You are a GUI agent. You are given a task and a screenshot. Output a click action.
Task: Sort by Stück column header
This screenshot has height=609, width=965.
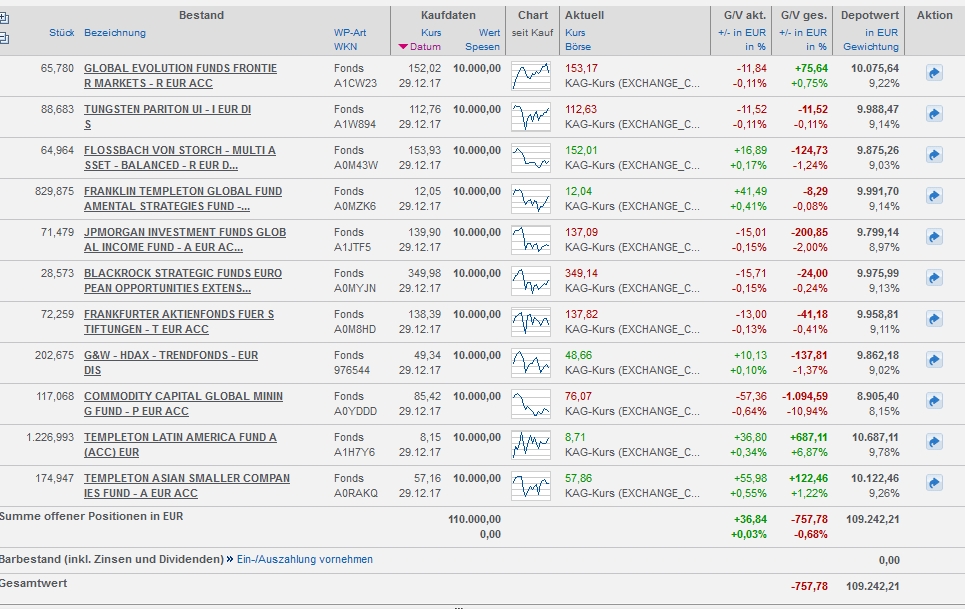[x=61, y=33]
